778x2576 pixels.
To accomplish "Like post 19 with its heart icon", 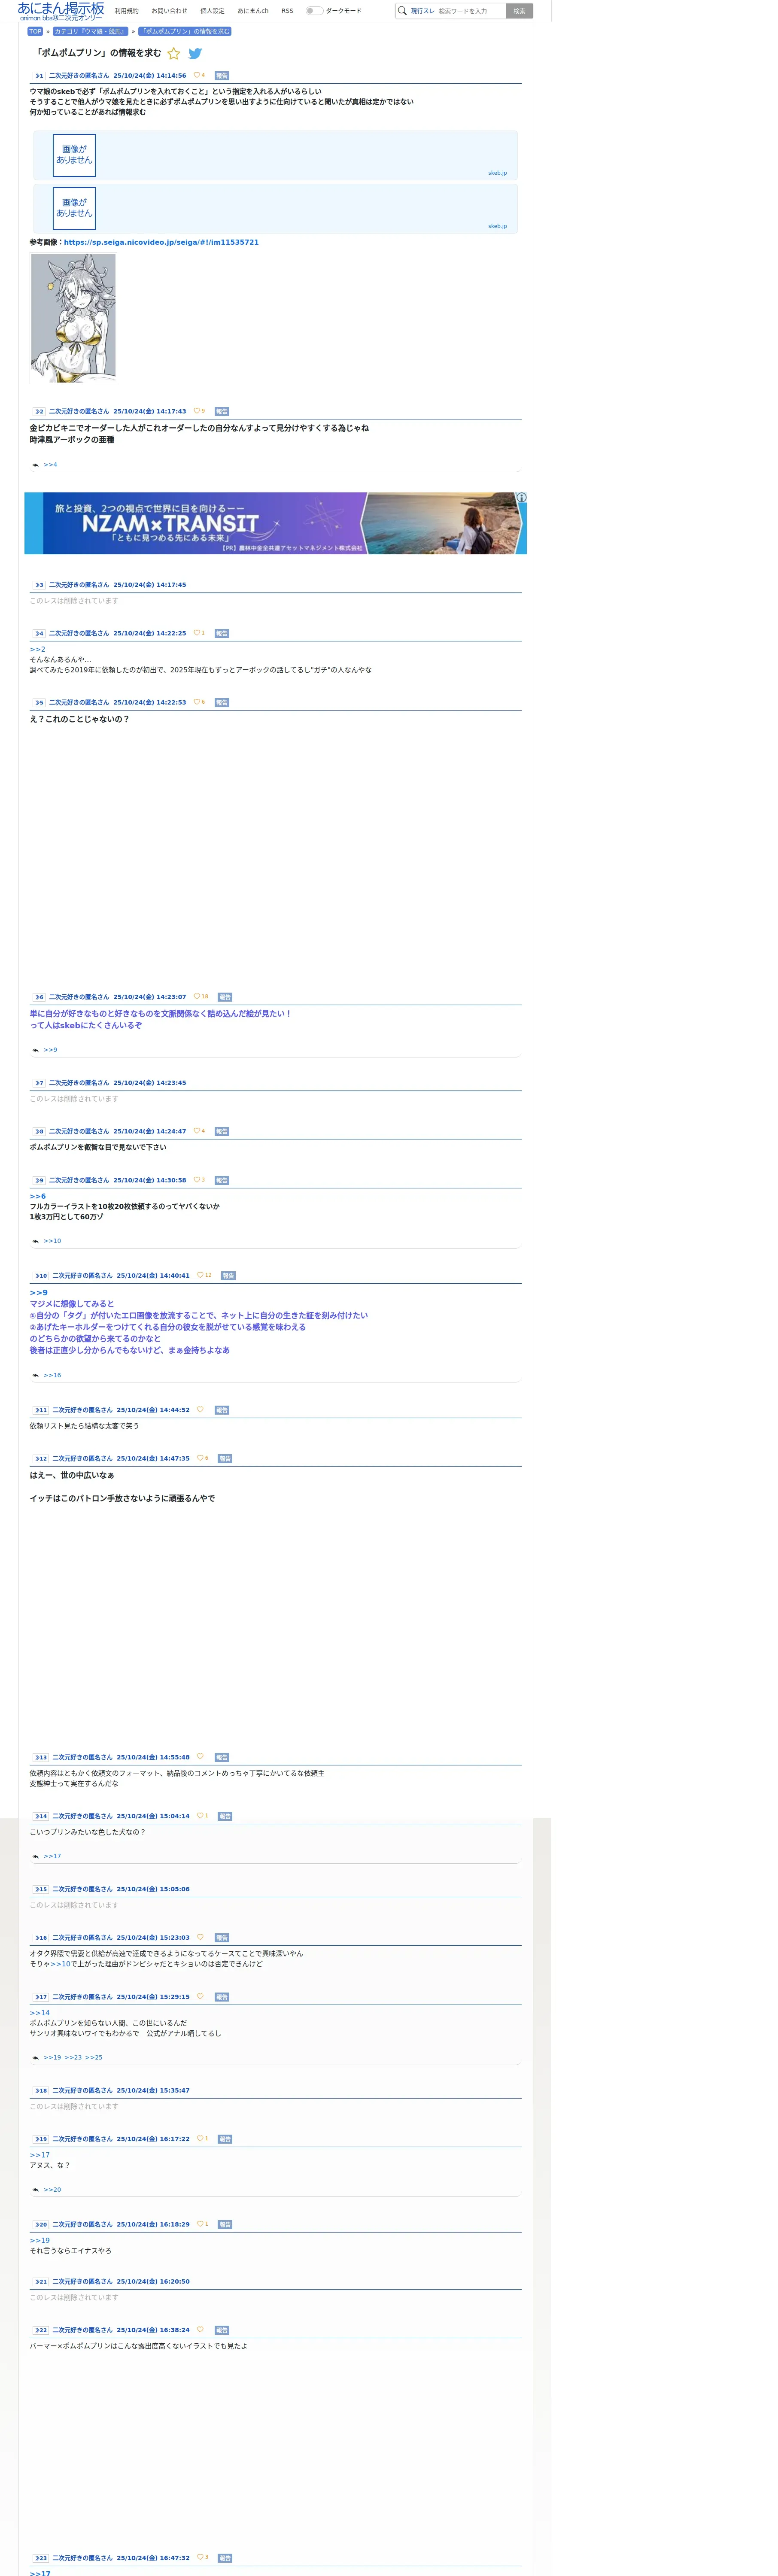I will [x=200, y=2139].
